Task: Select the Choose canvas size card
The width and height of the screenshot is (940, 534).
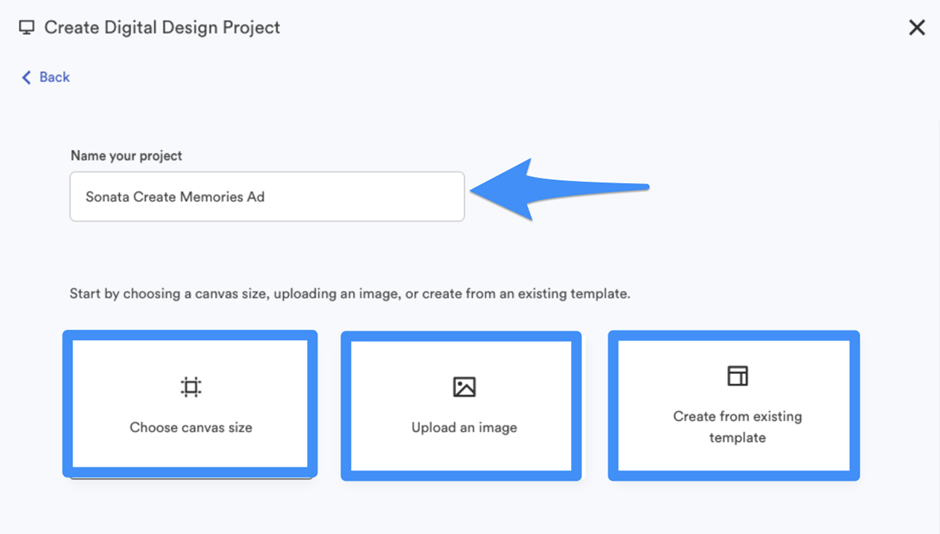Action: coord(190,404)
